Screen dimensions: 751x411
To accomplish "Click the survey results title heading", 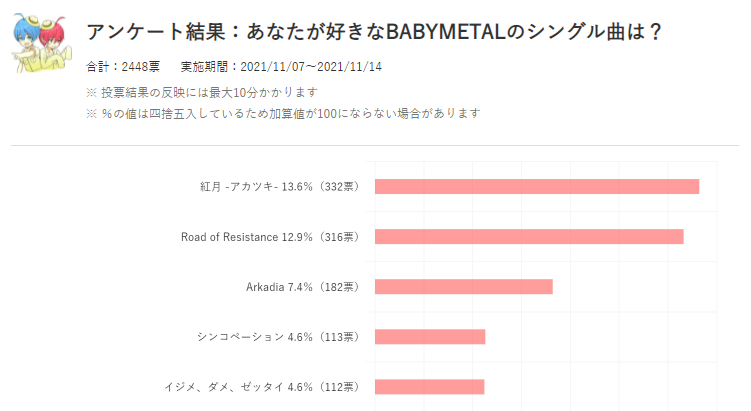I will point(375,31).
